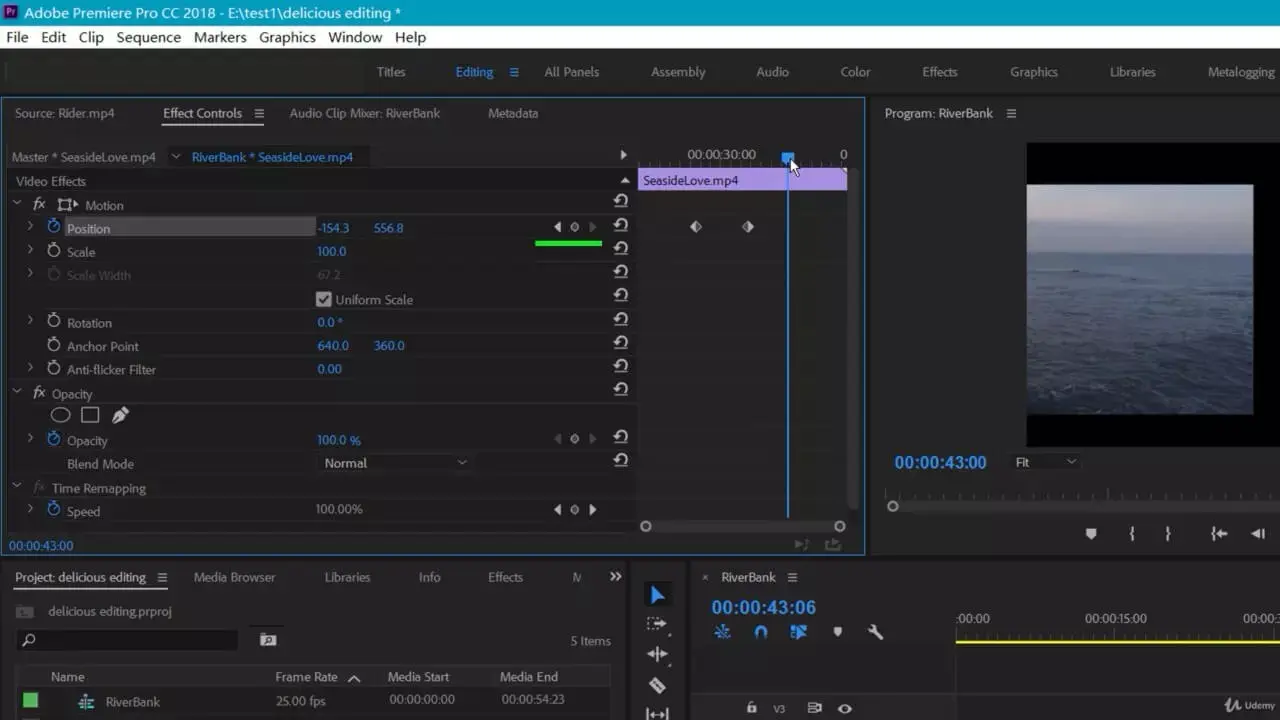Open the Program: RiverBank panel menu
Screen dimensions: 1280x720
point(1011,113)
